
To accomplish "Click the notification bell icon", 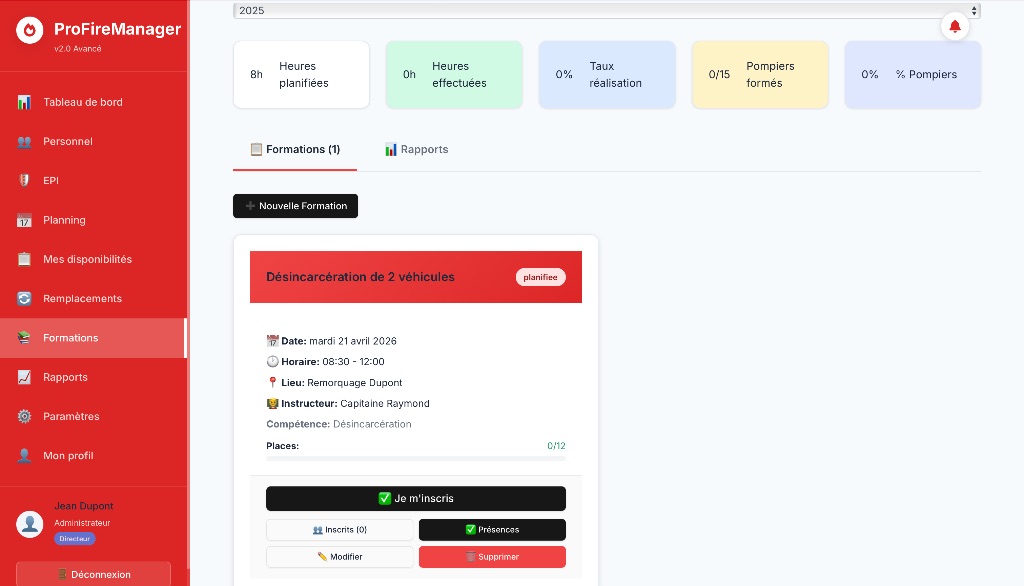I will (955, 27).
